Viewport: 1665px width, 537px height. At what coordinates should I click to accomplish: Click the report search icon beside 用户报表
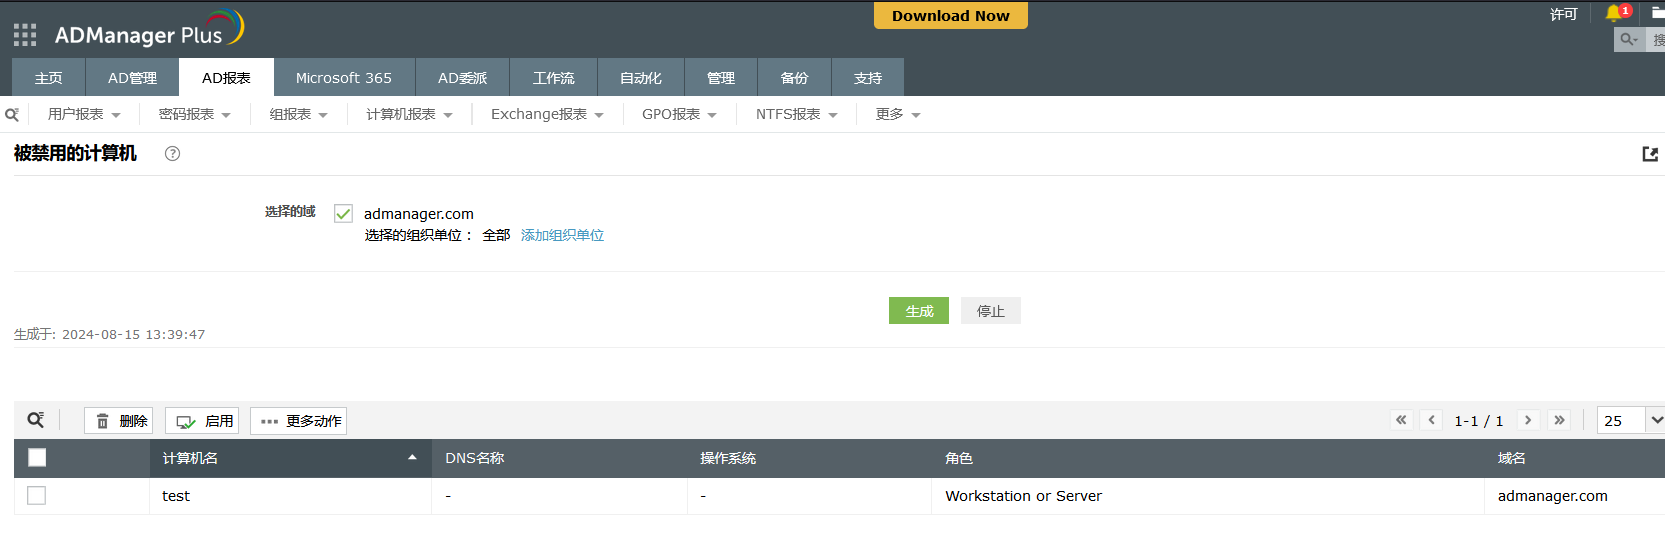tap(12, 114)
